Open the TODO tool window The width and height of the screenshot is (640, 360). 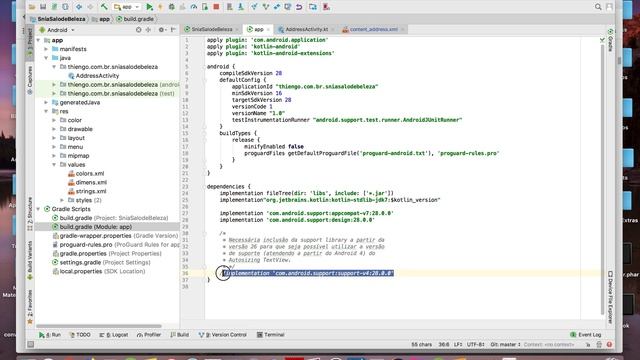[80, 335]
